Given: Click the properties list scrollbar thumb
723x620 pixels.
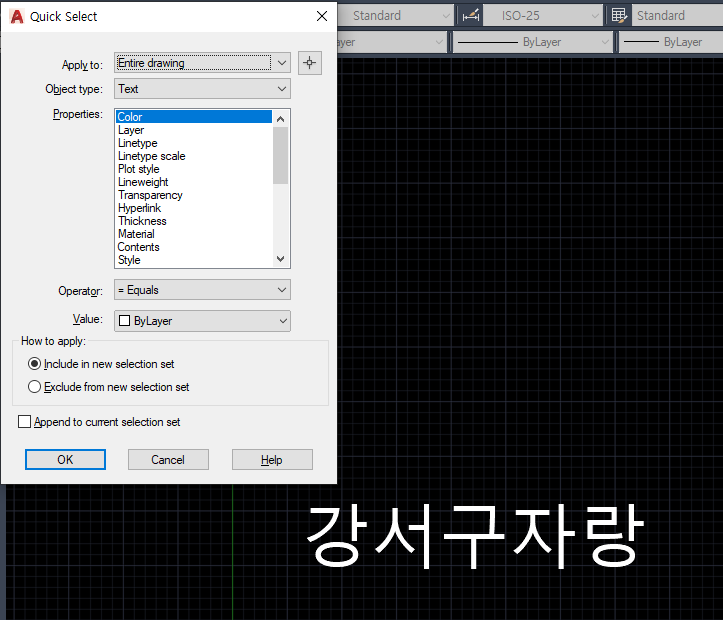Looking at the screenshot, I should tap(280, 155).
